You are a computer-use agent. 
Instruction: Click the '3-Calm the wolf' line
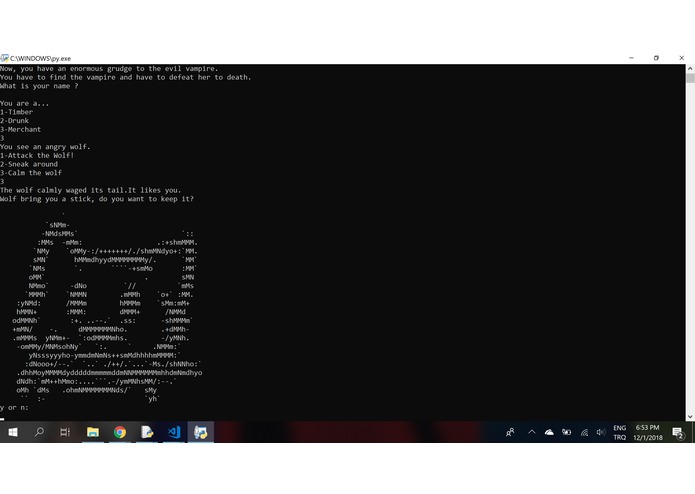point(31,173)
